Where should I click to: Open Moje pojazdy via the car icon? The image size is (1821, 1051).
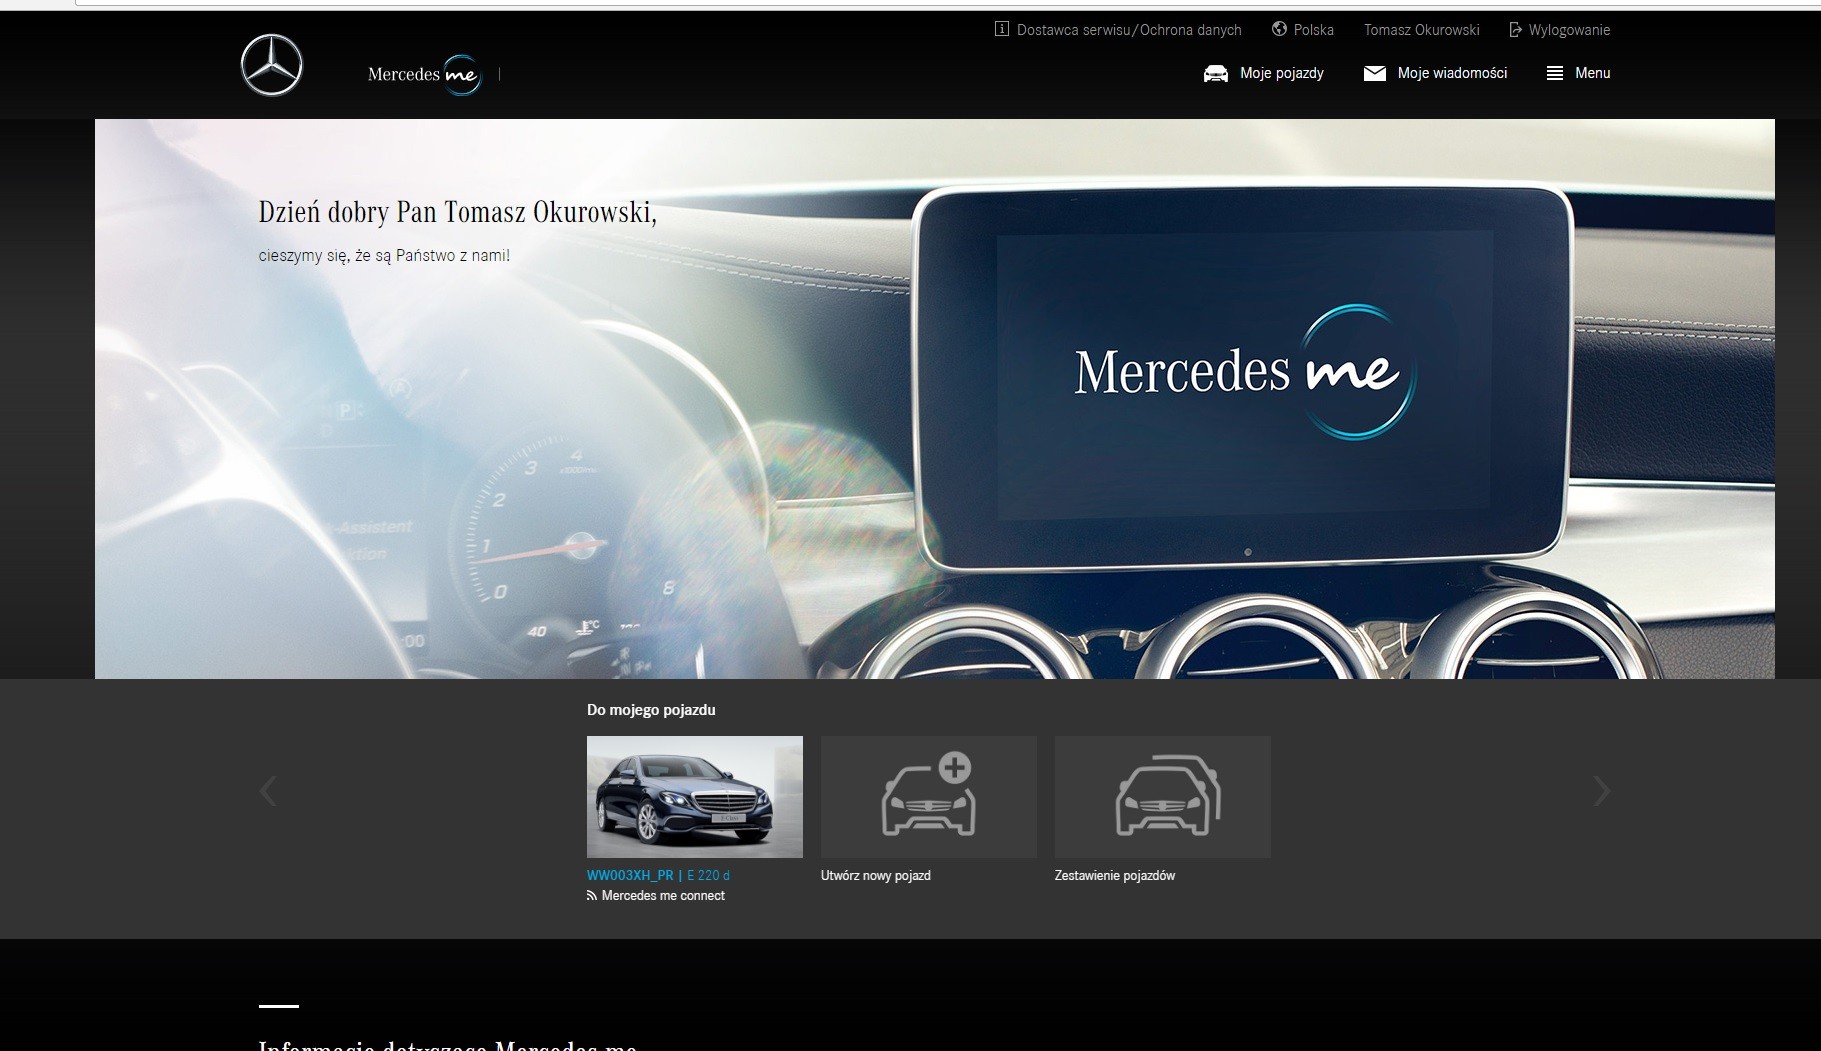pos(1215,73)
